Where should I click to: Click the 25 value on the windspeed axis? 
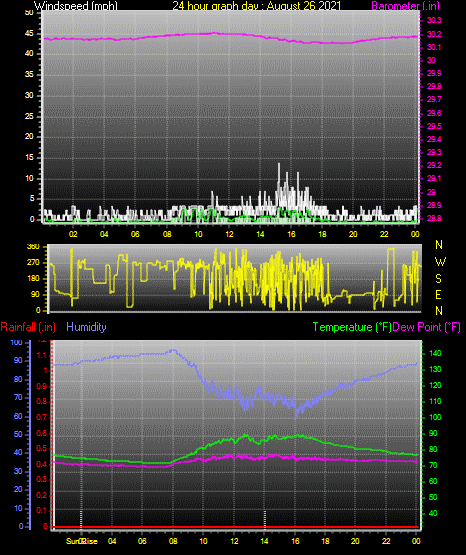[29, 116]
